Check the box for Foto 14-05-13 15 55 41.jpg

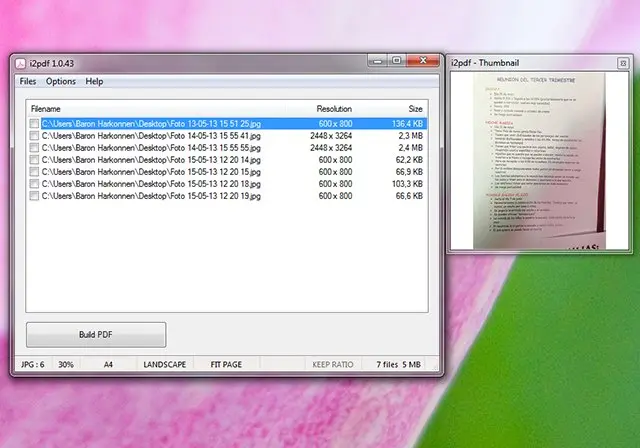pyautogui.click(x=35, y=136)
